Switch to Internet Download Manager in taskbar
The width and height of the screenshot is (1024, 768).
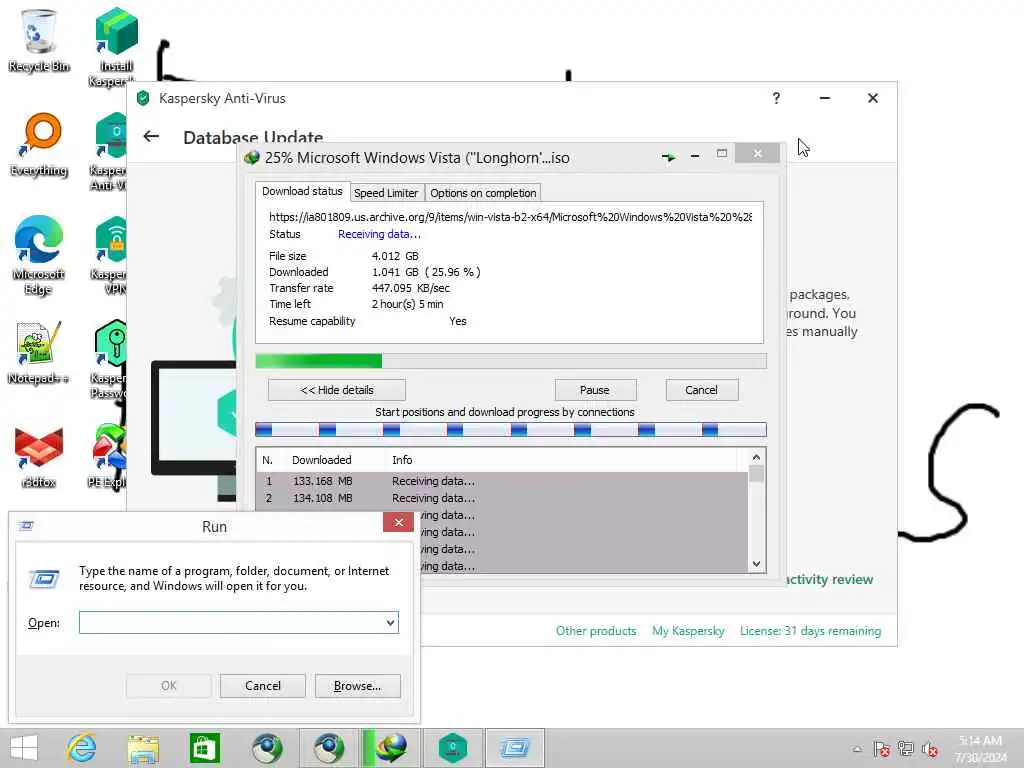click(x=392, y=748)
